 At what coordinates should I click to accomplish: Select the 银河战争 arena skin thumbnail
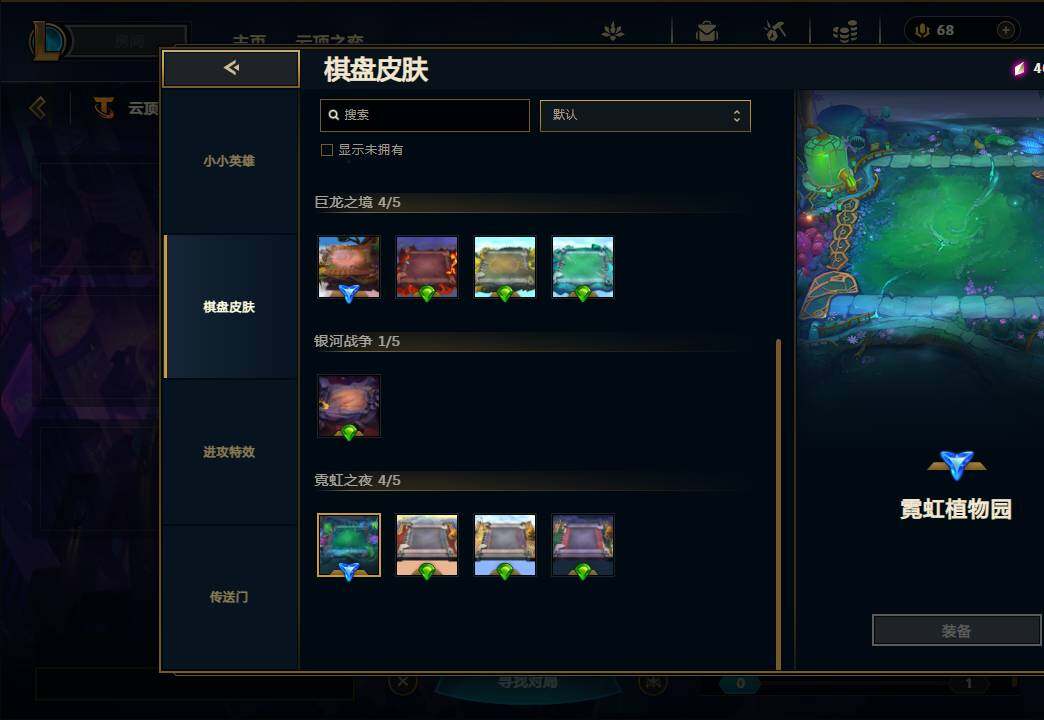tap(349, 406)
